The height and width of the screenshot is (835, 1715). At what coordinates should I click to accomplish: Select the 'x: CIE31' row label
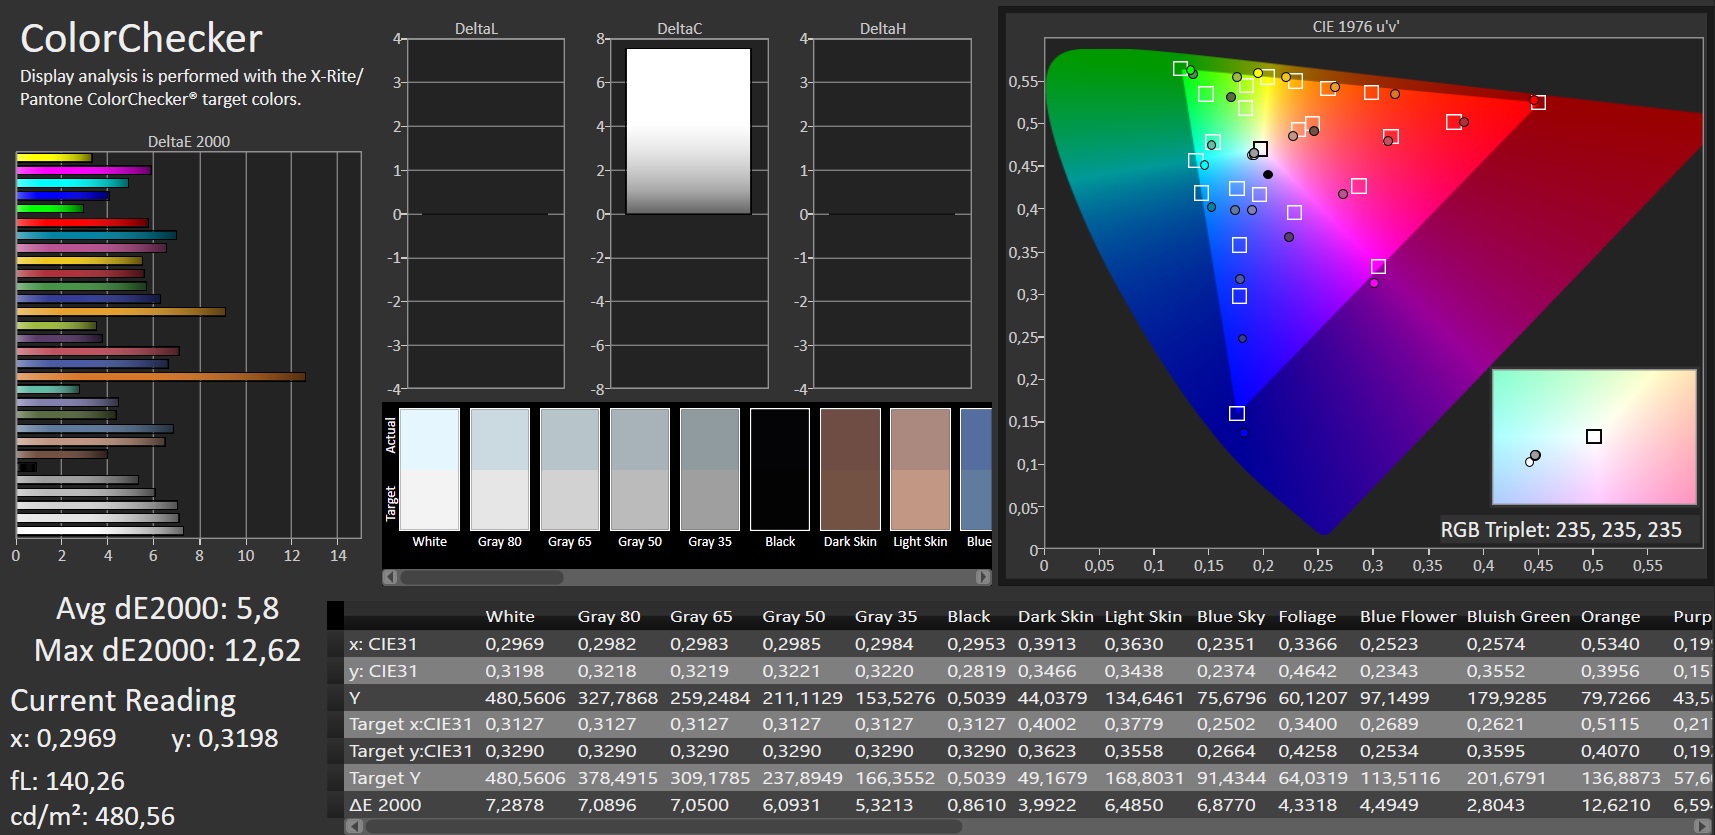pyautogui.click(x=383, y=644)
